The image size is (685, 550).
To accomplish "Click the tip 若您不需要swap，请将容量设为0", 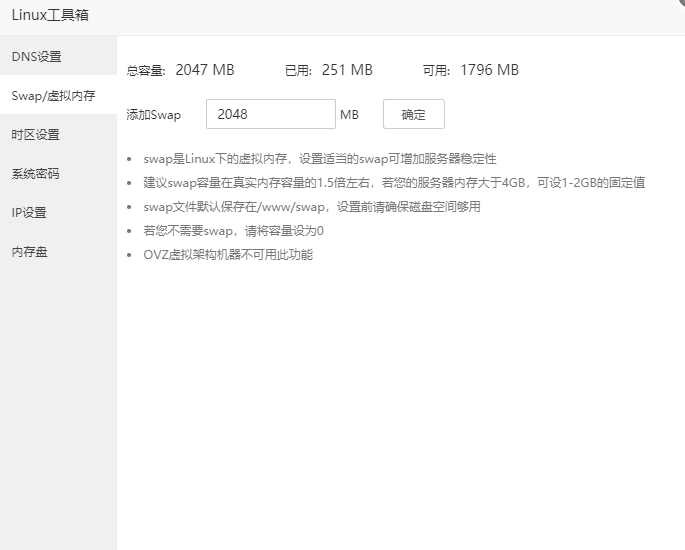I will tap(233, 230).
